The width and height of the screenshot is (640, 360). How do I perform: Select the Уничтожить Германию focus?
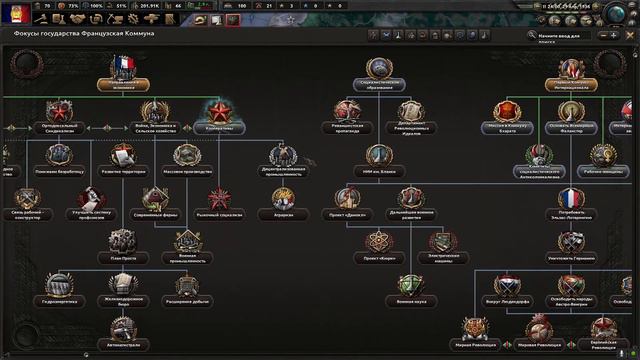571,248
